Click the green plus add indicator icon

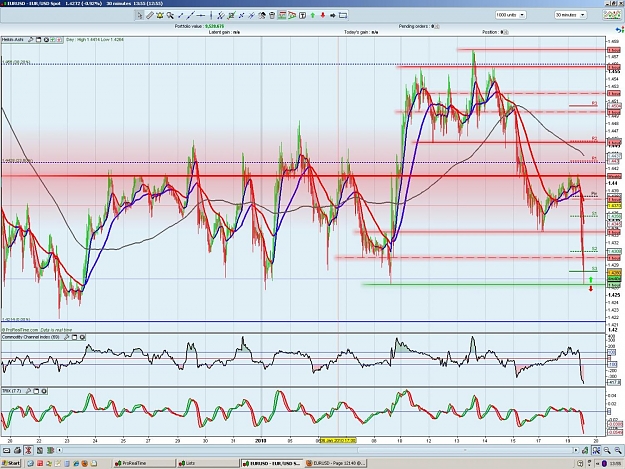click(53, 40)
